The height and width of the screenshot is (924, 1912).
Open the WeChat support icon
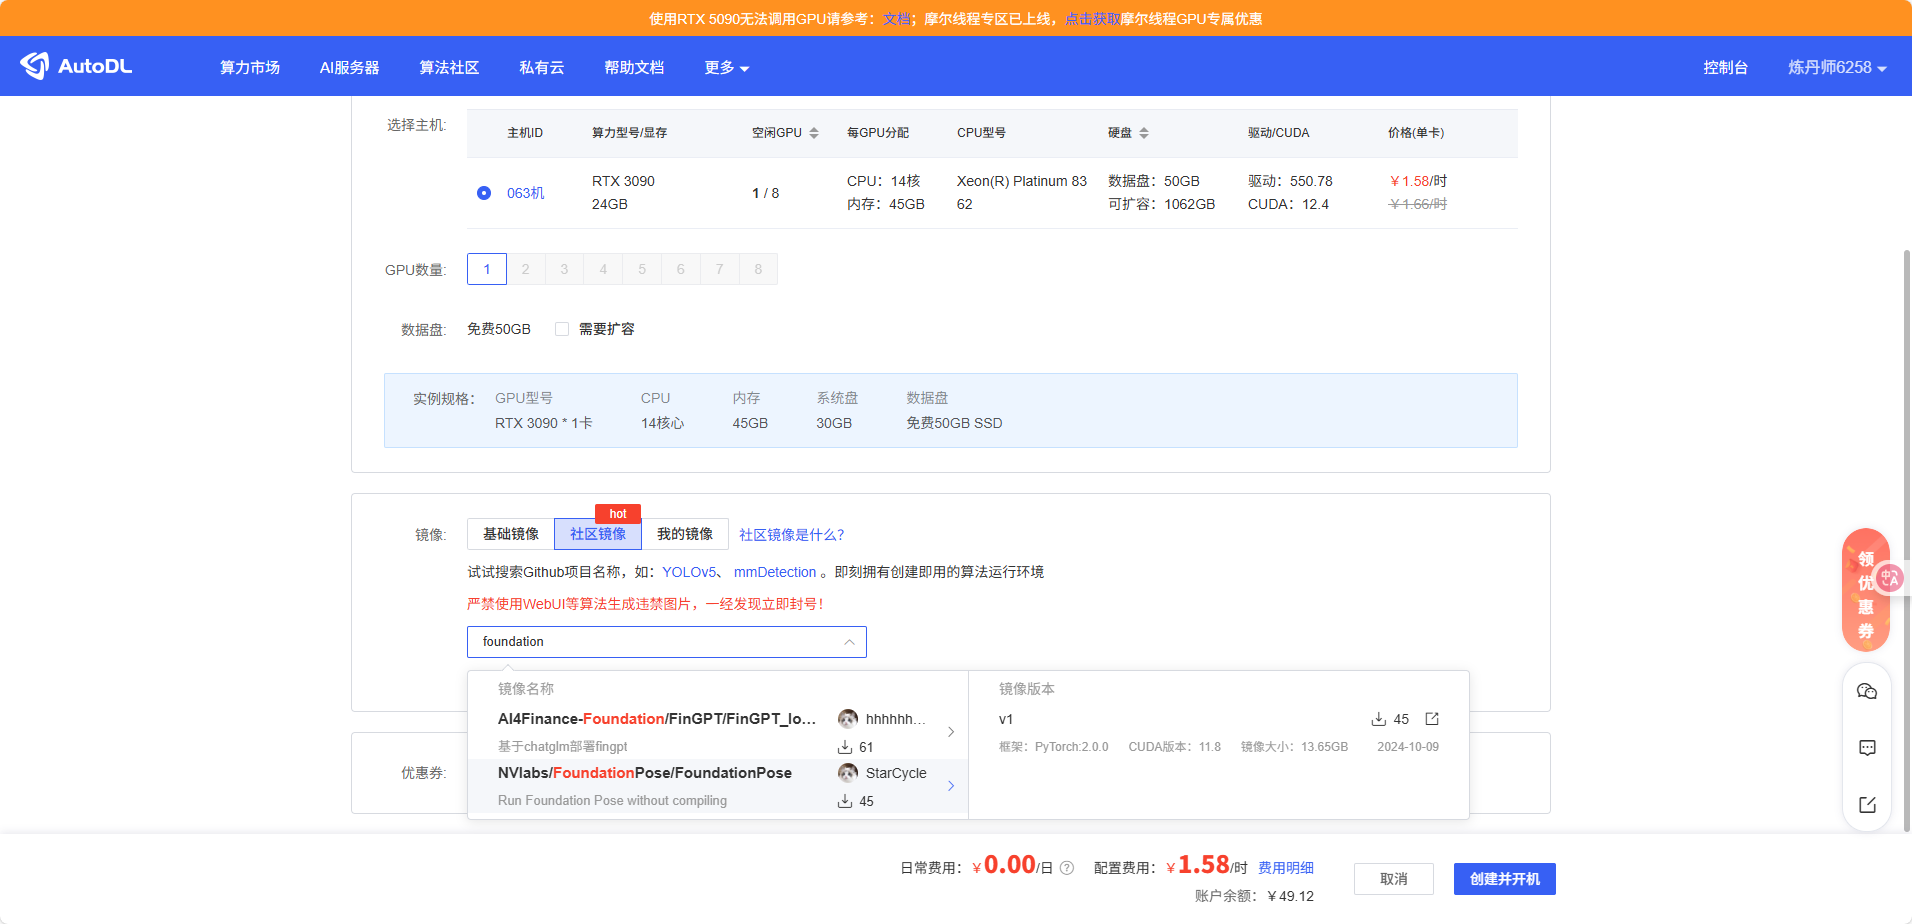coord(1866,692)
